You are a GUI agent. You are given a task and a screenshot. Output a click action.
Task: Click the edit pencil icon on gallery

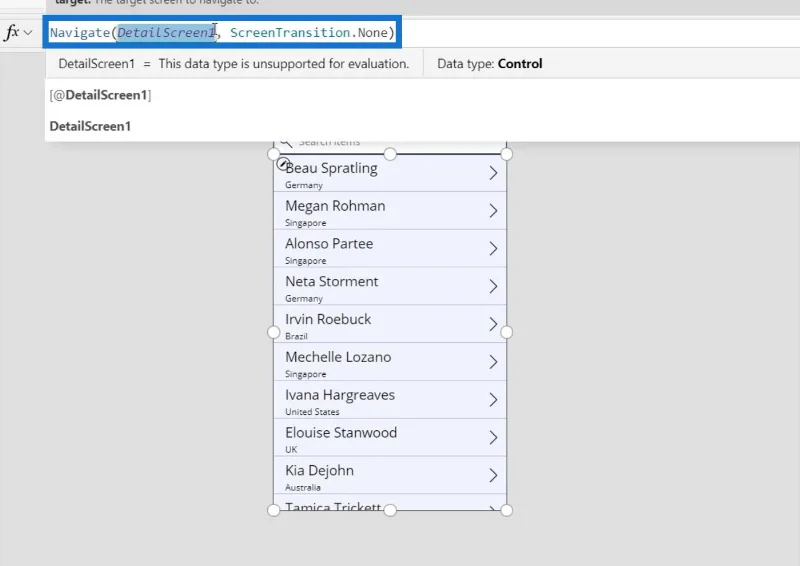283,164
